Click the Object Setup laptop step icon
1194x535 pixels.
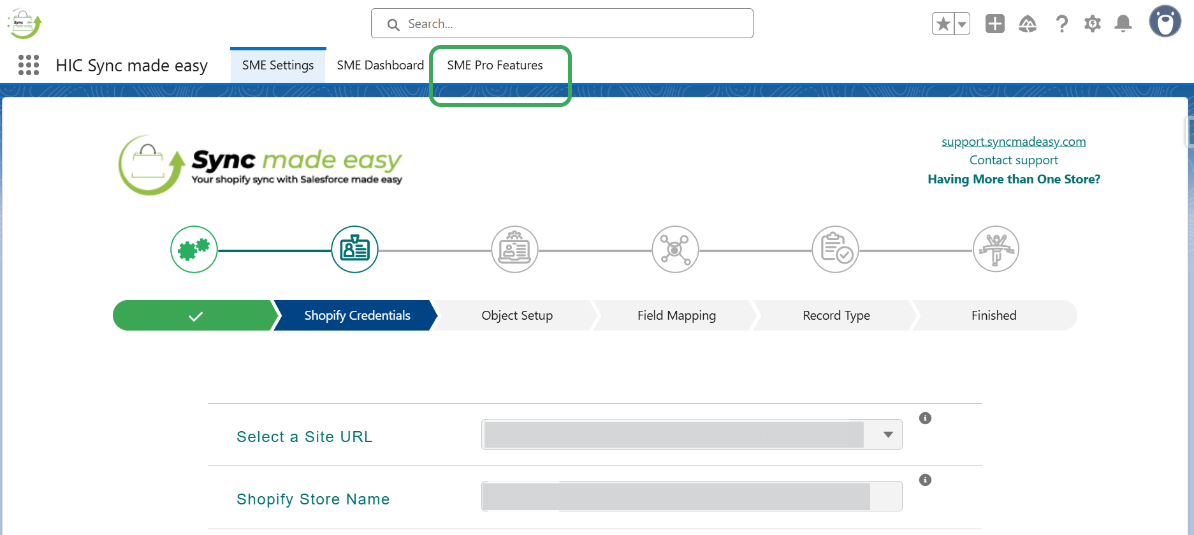click(515, 249)
